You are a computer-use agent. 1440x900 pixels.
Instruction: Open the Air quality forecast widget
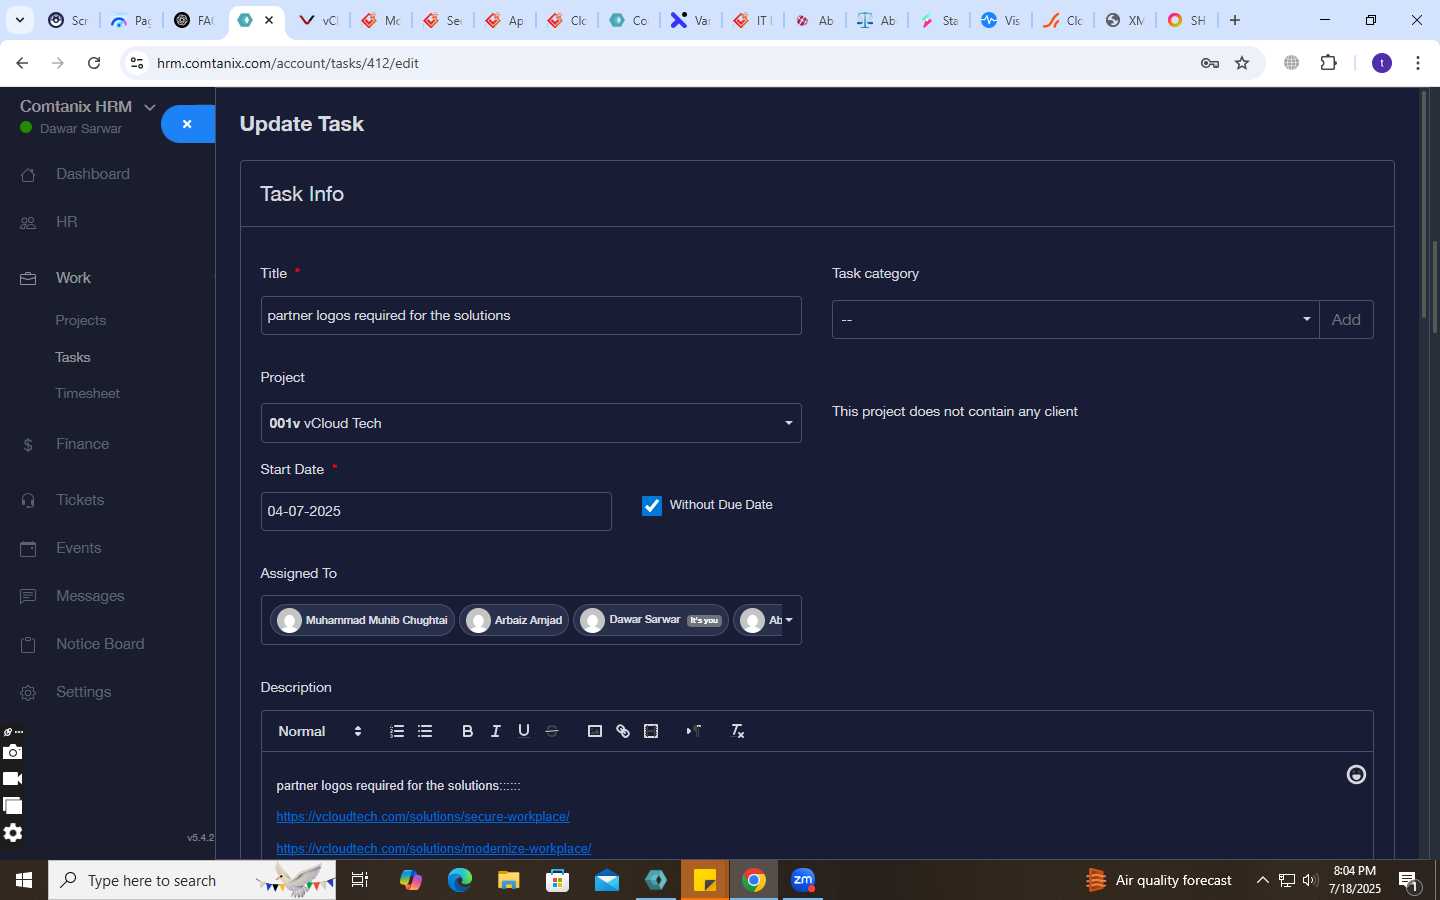tap(1159, 880)
